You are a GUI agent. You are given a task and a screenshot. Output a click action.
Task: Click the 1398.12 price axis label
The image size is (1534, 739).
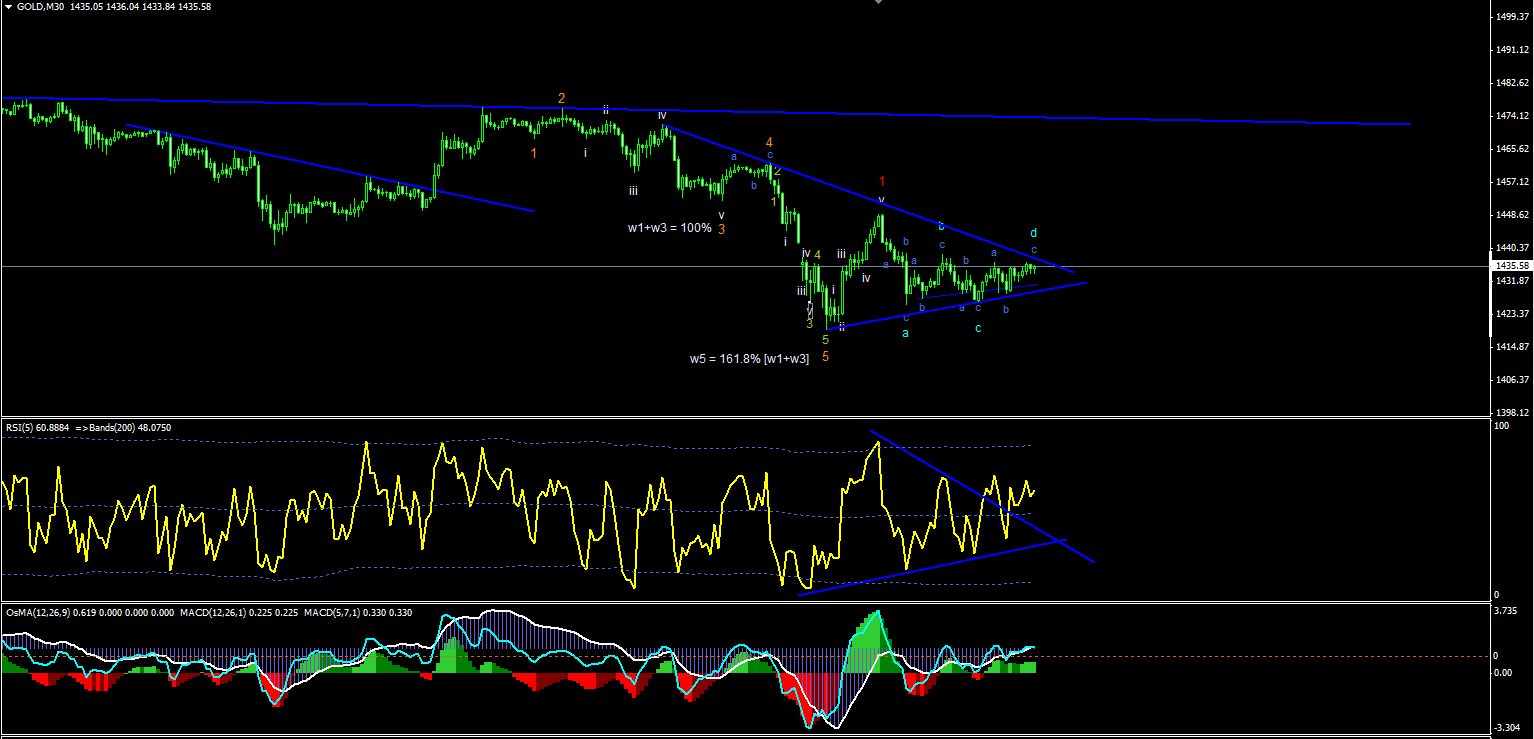[x=1511, y=412]
